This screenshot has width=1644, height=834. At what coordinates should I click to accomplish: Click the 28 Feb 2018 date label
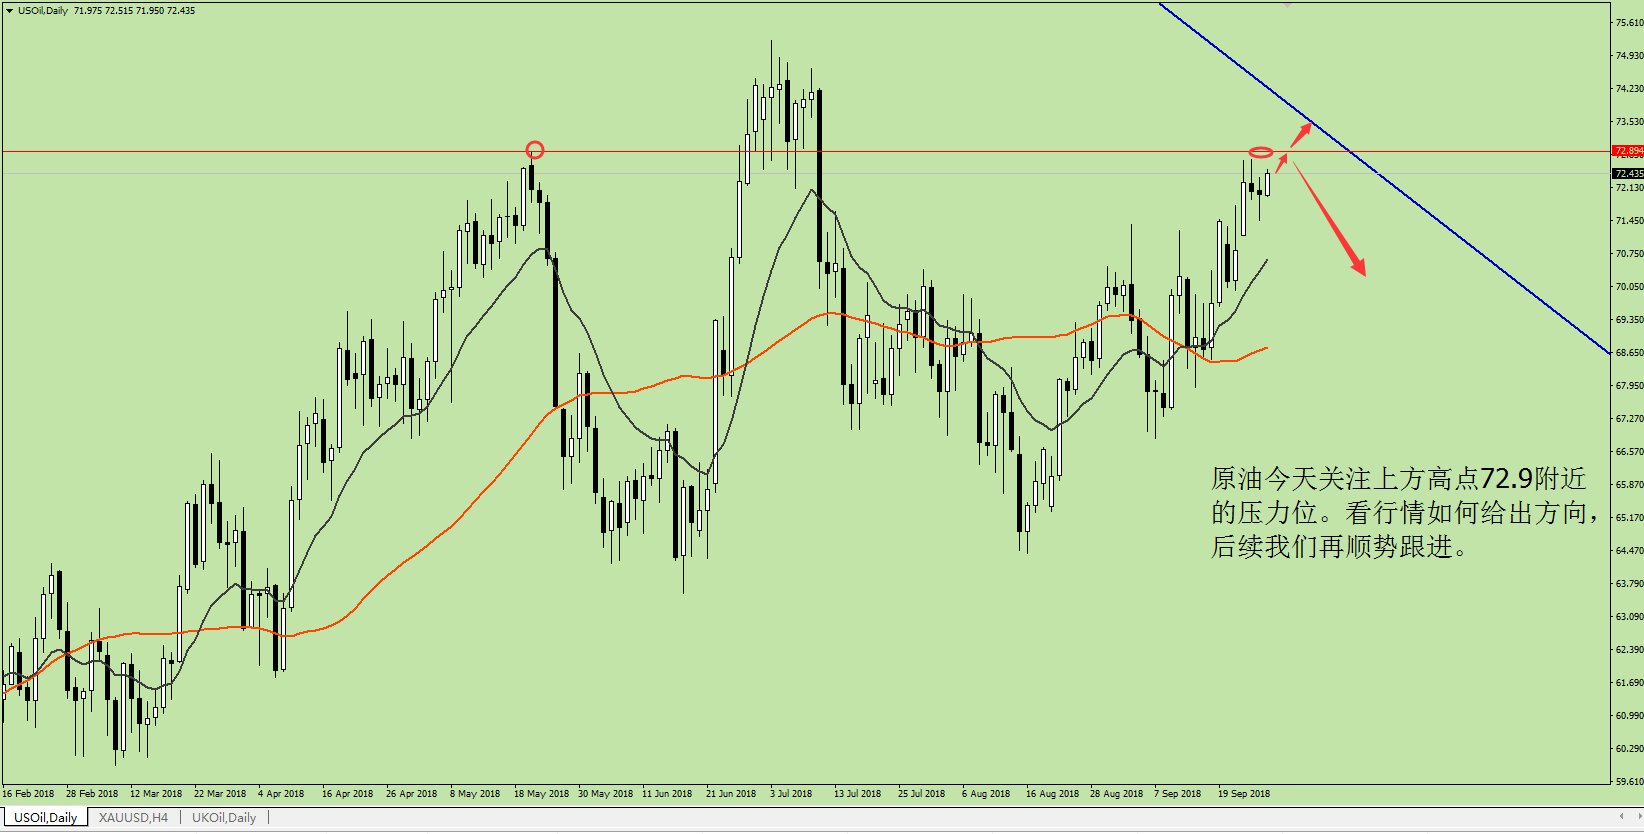coord(92,794)
